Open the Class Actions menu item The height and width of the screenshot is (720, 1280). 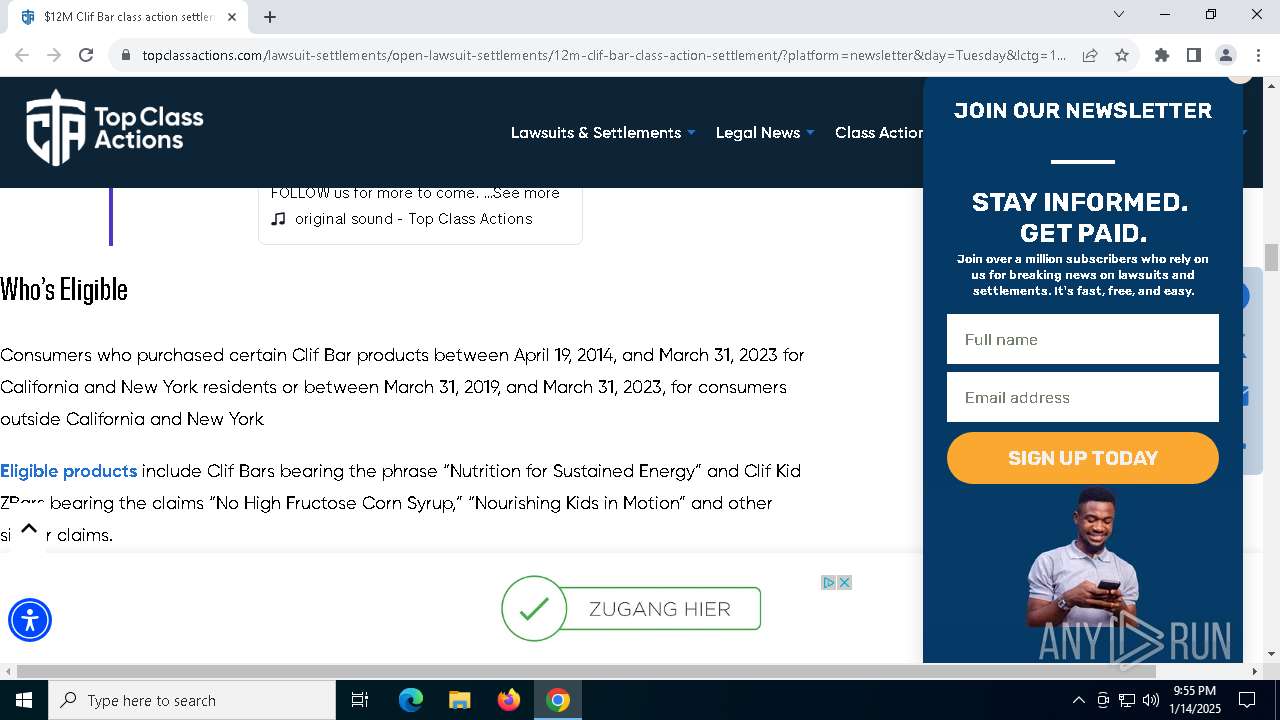pyautogui.click(x=879, y=132)
